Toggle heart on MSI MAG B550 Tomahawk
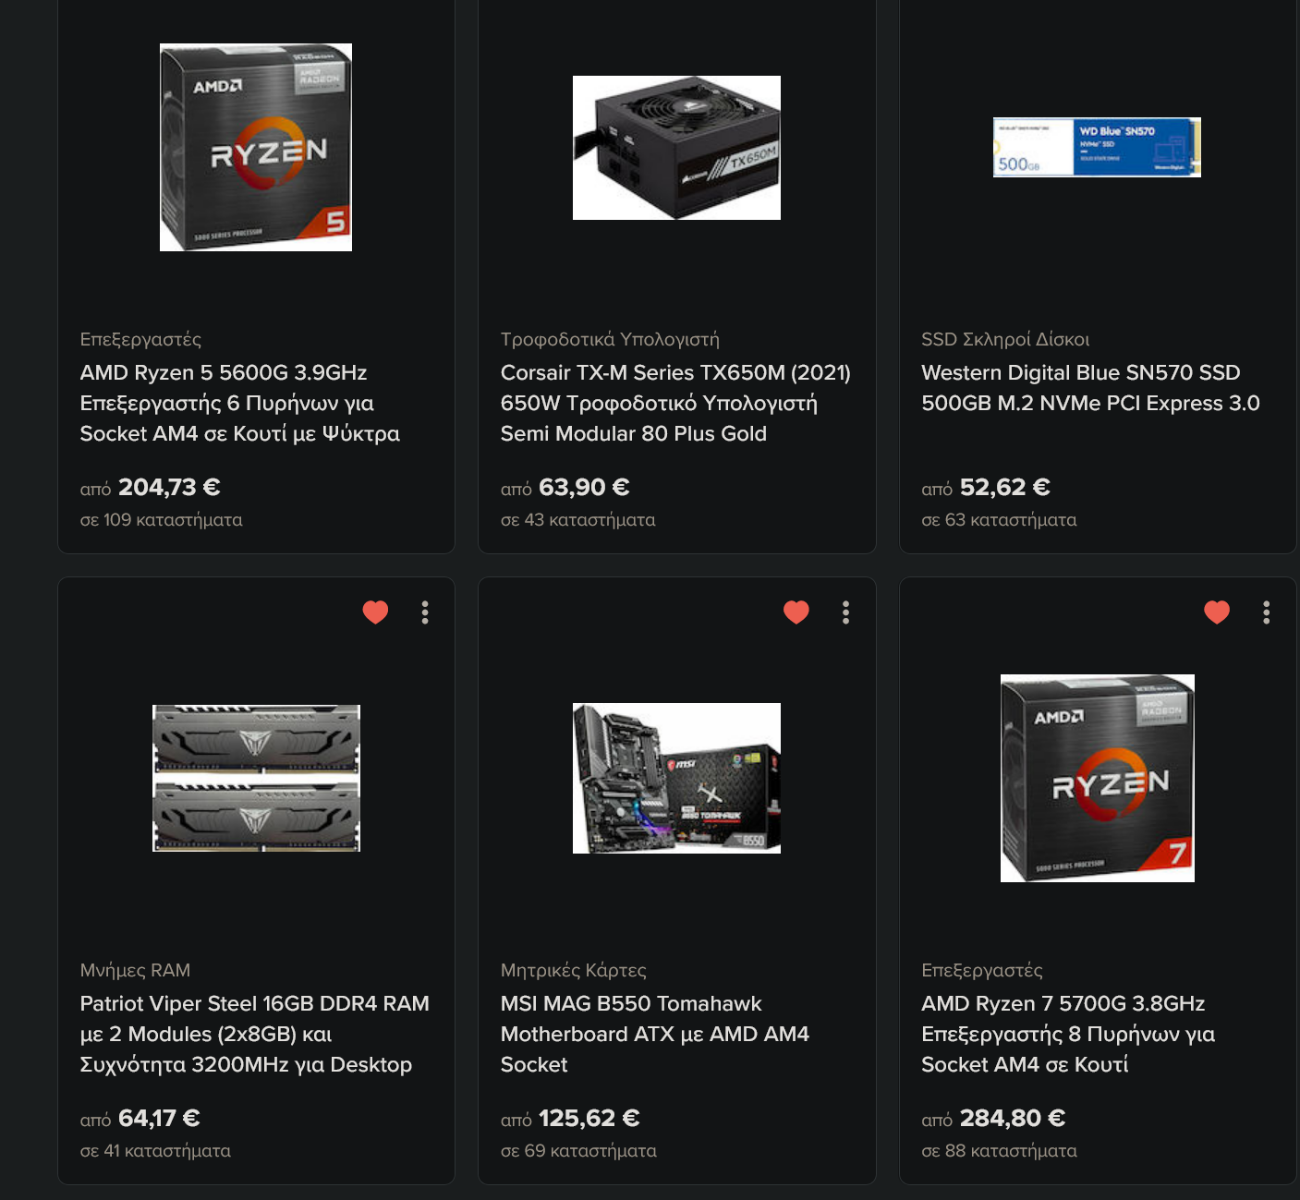 (796, 612)
